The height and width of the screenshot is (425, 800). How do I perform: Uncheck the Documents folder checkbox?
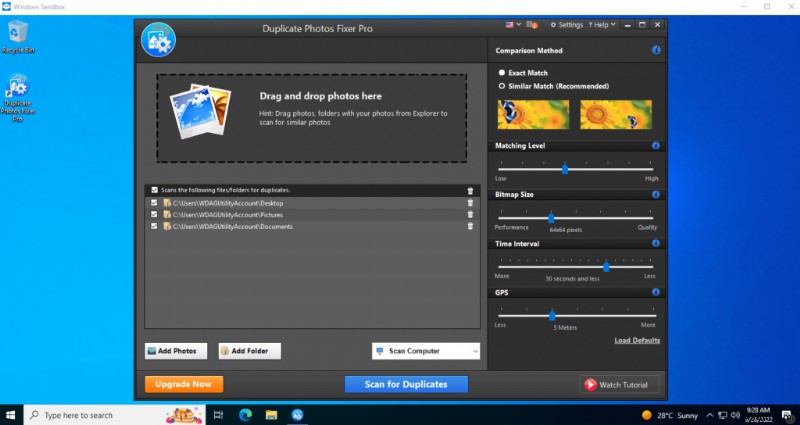pos(154,226)
